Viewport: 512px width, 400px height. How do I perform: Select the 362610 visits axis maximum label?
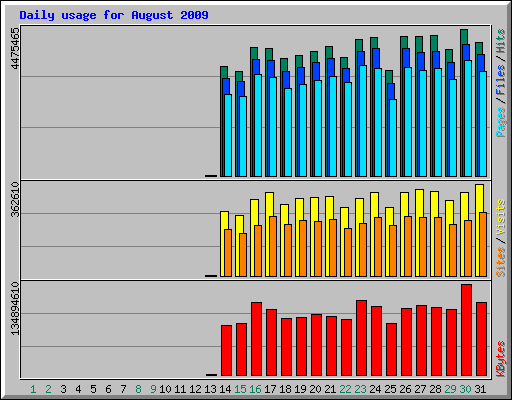(15, 199)
